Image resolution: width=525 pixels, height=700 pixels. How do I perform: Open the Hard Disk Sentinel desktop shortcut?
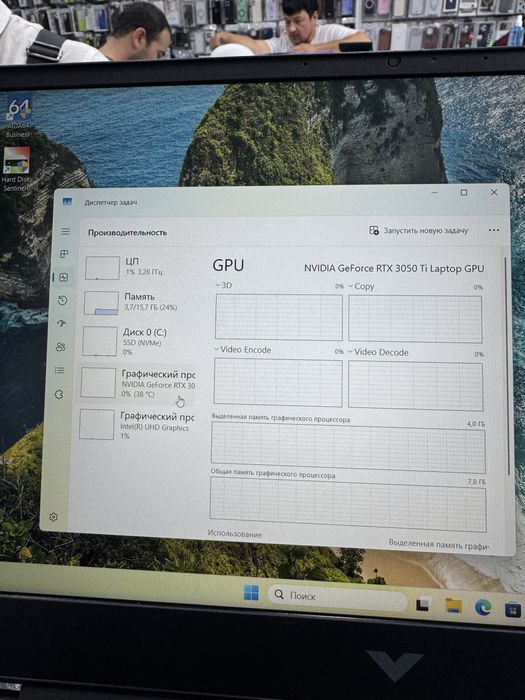click(x=16, y=169)
